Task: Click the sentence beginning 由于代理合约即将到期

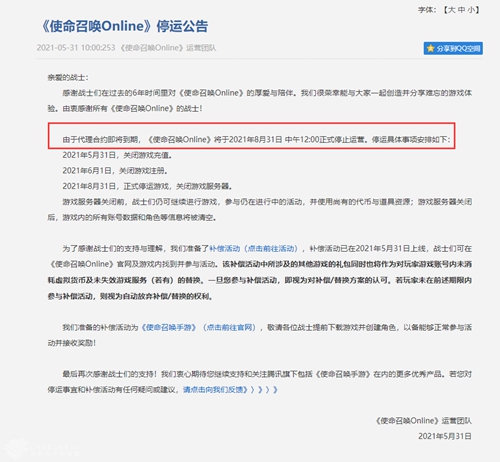Action: 256,139
